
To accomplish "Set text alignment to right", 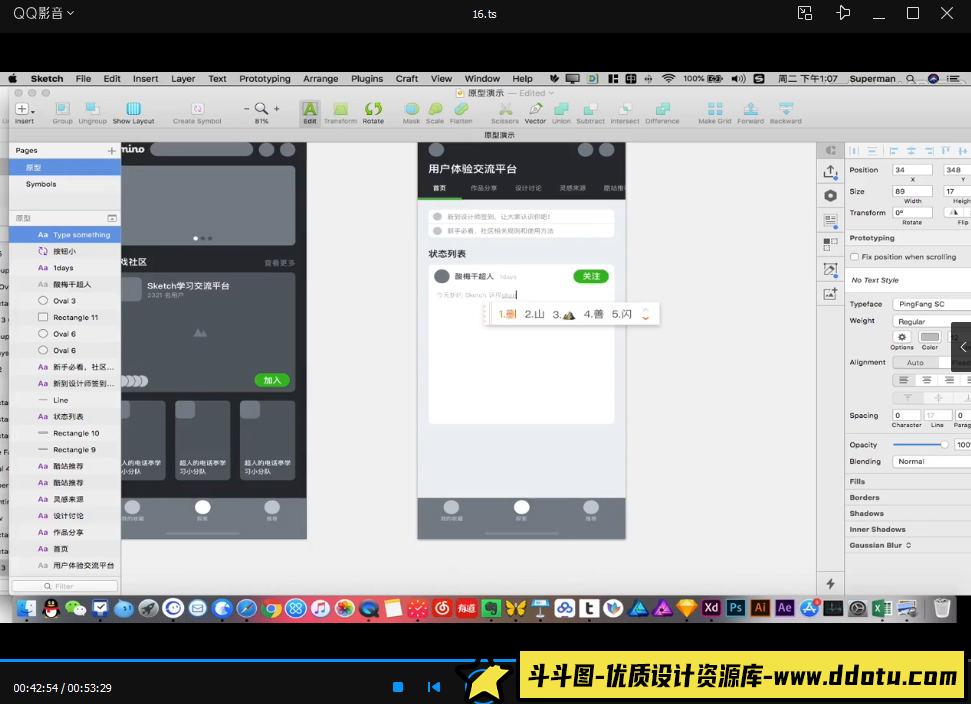I will [949, 380].
